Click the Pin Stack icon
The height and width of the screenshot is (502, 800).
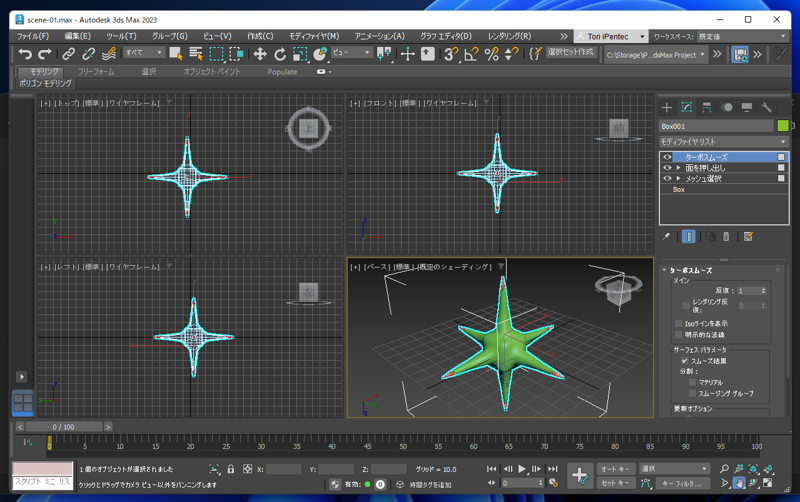tap(666, 236)
